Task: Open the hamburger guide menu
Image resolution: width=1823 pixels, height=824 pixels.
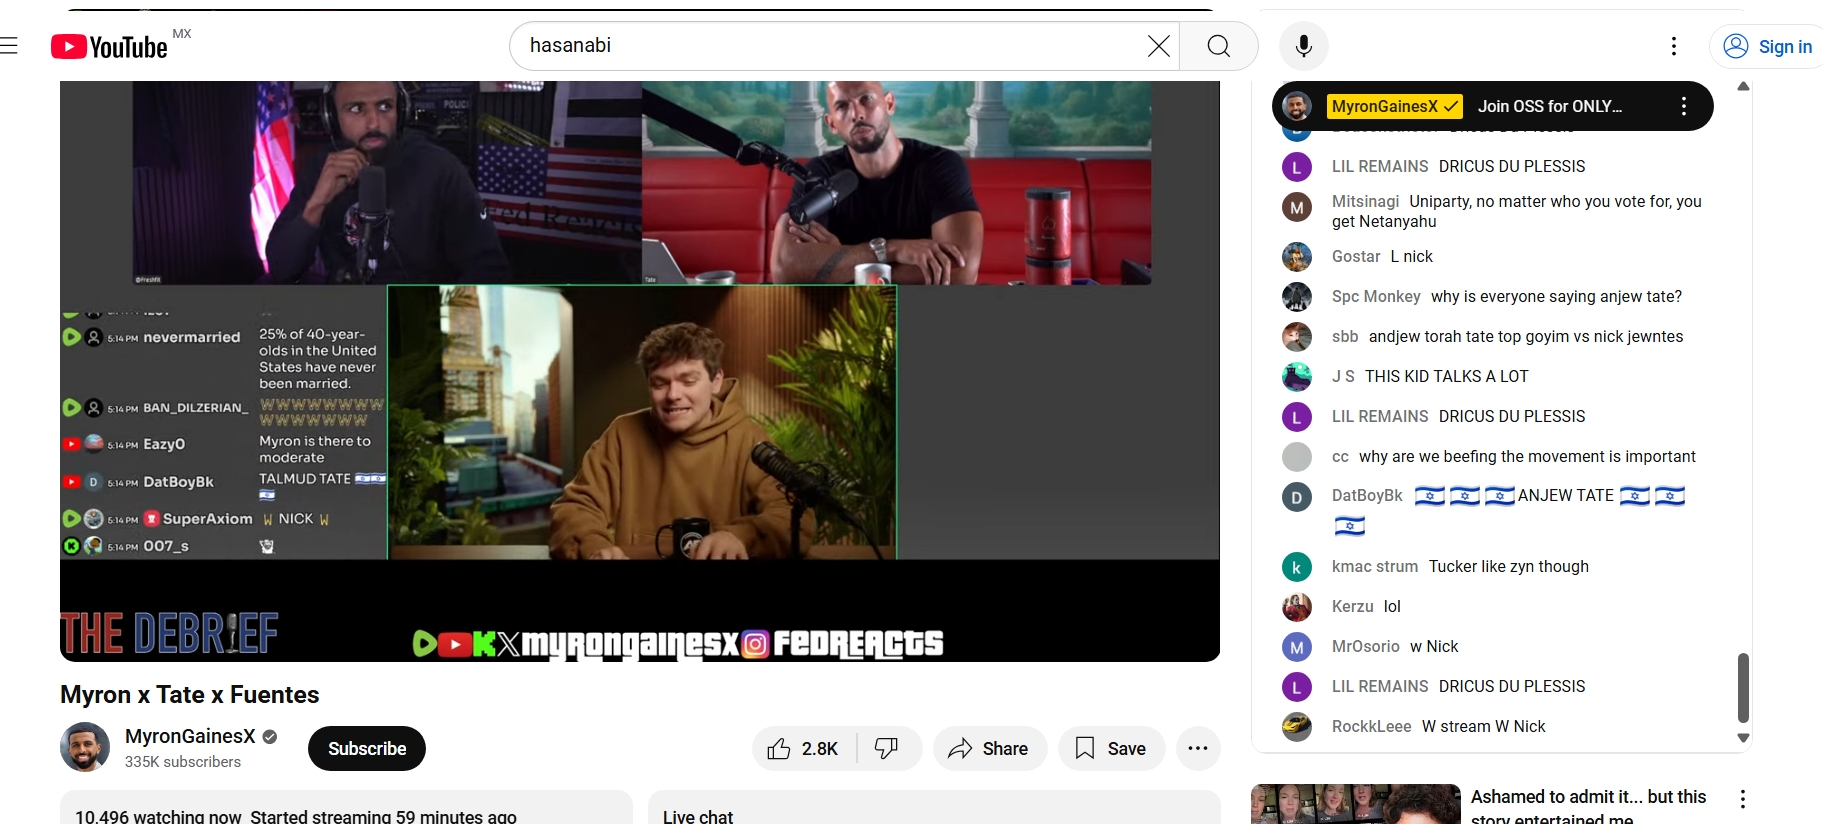Action: [x=9, y=46]
